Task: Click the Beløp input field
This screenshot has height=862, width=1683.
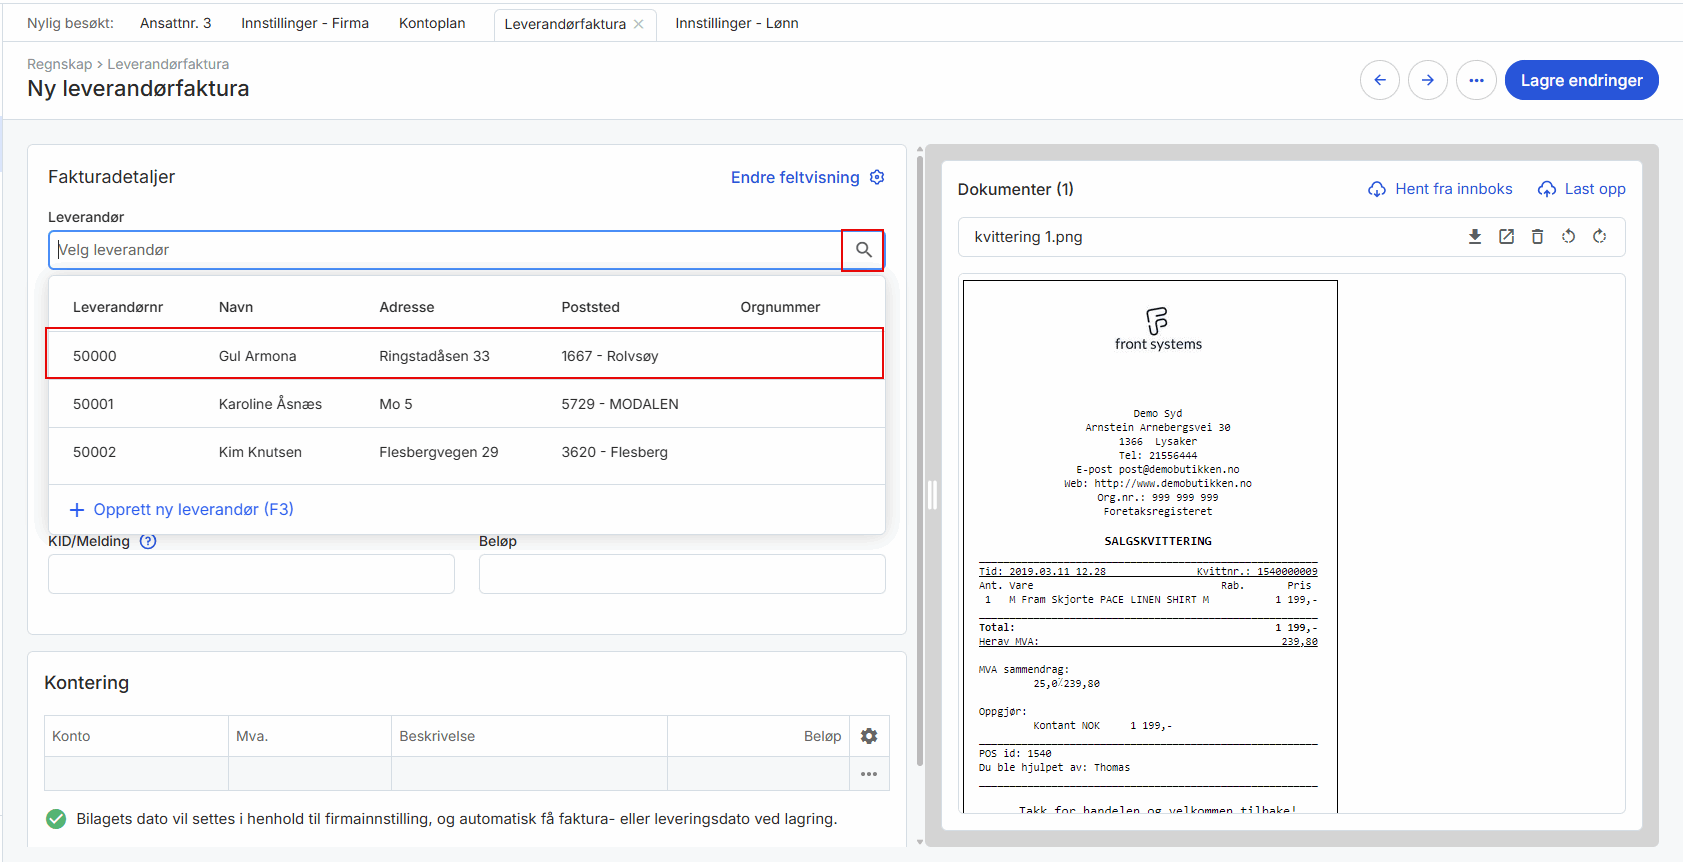Action: pyautogui.click(x=682, y=574)
